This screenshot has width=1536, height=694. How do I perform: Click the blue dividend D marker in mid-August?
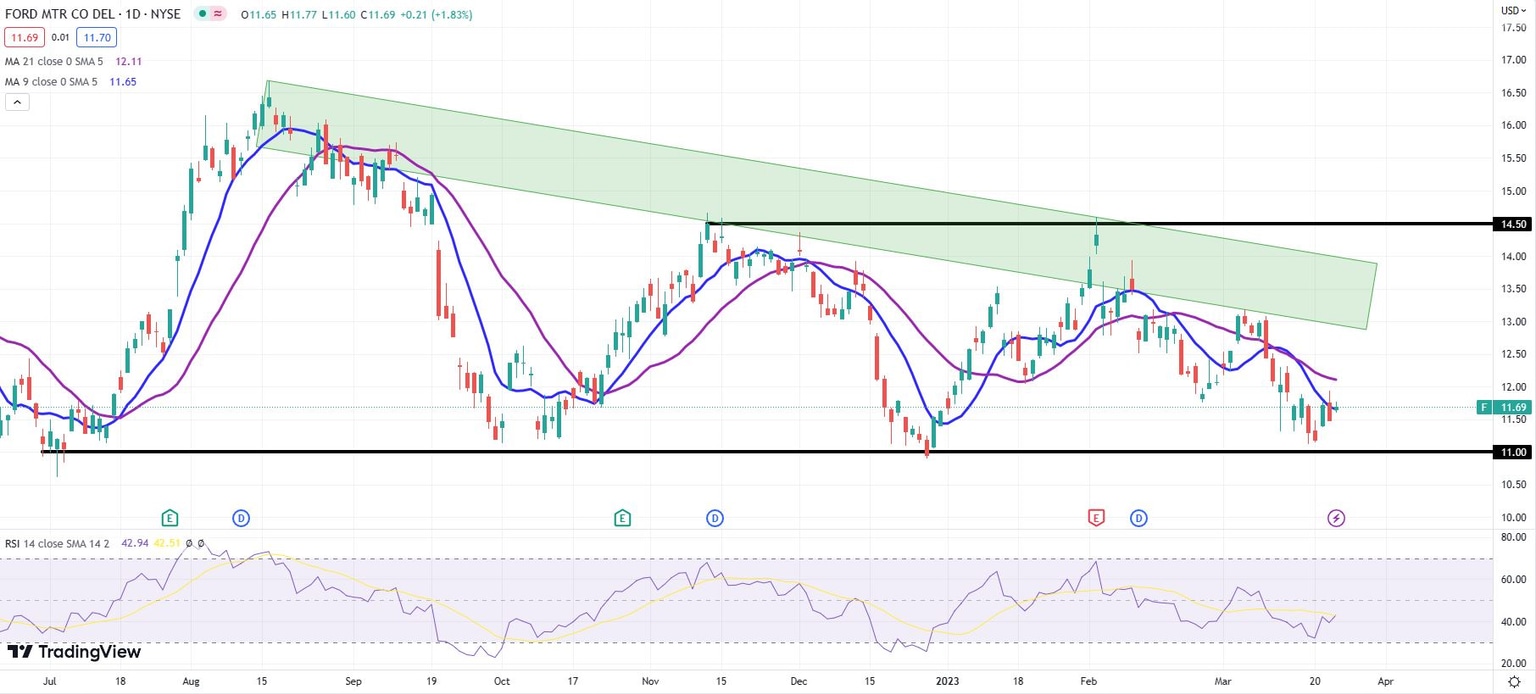tap(241, 518)
